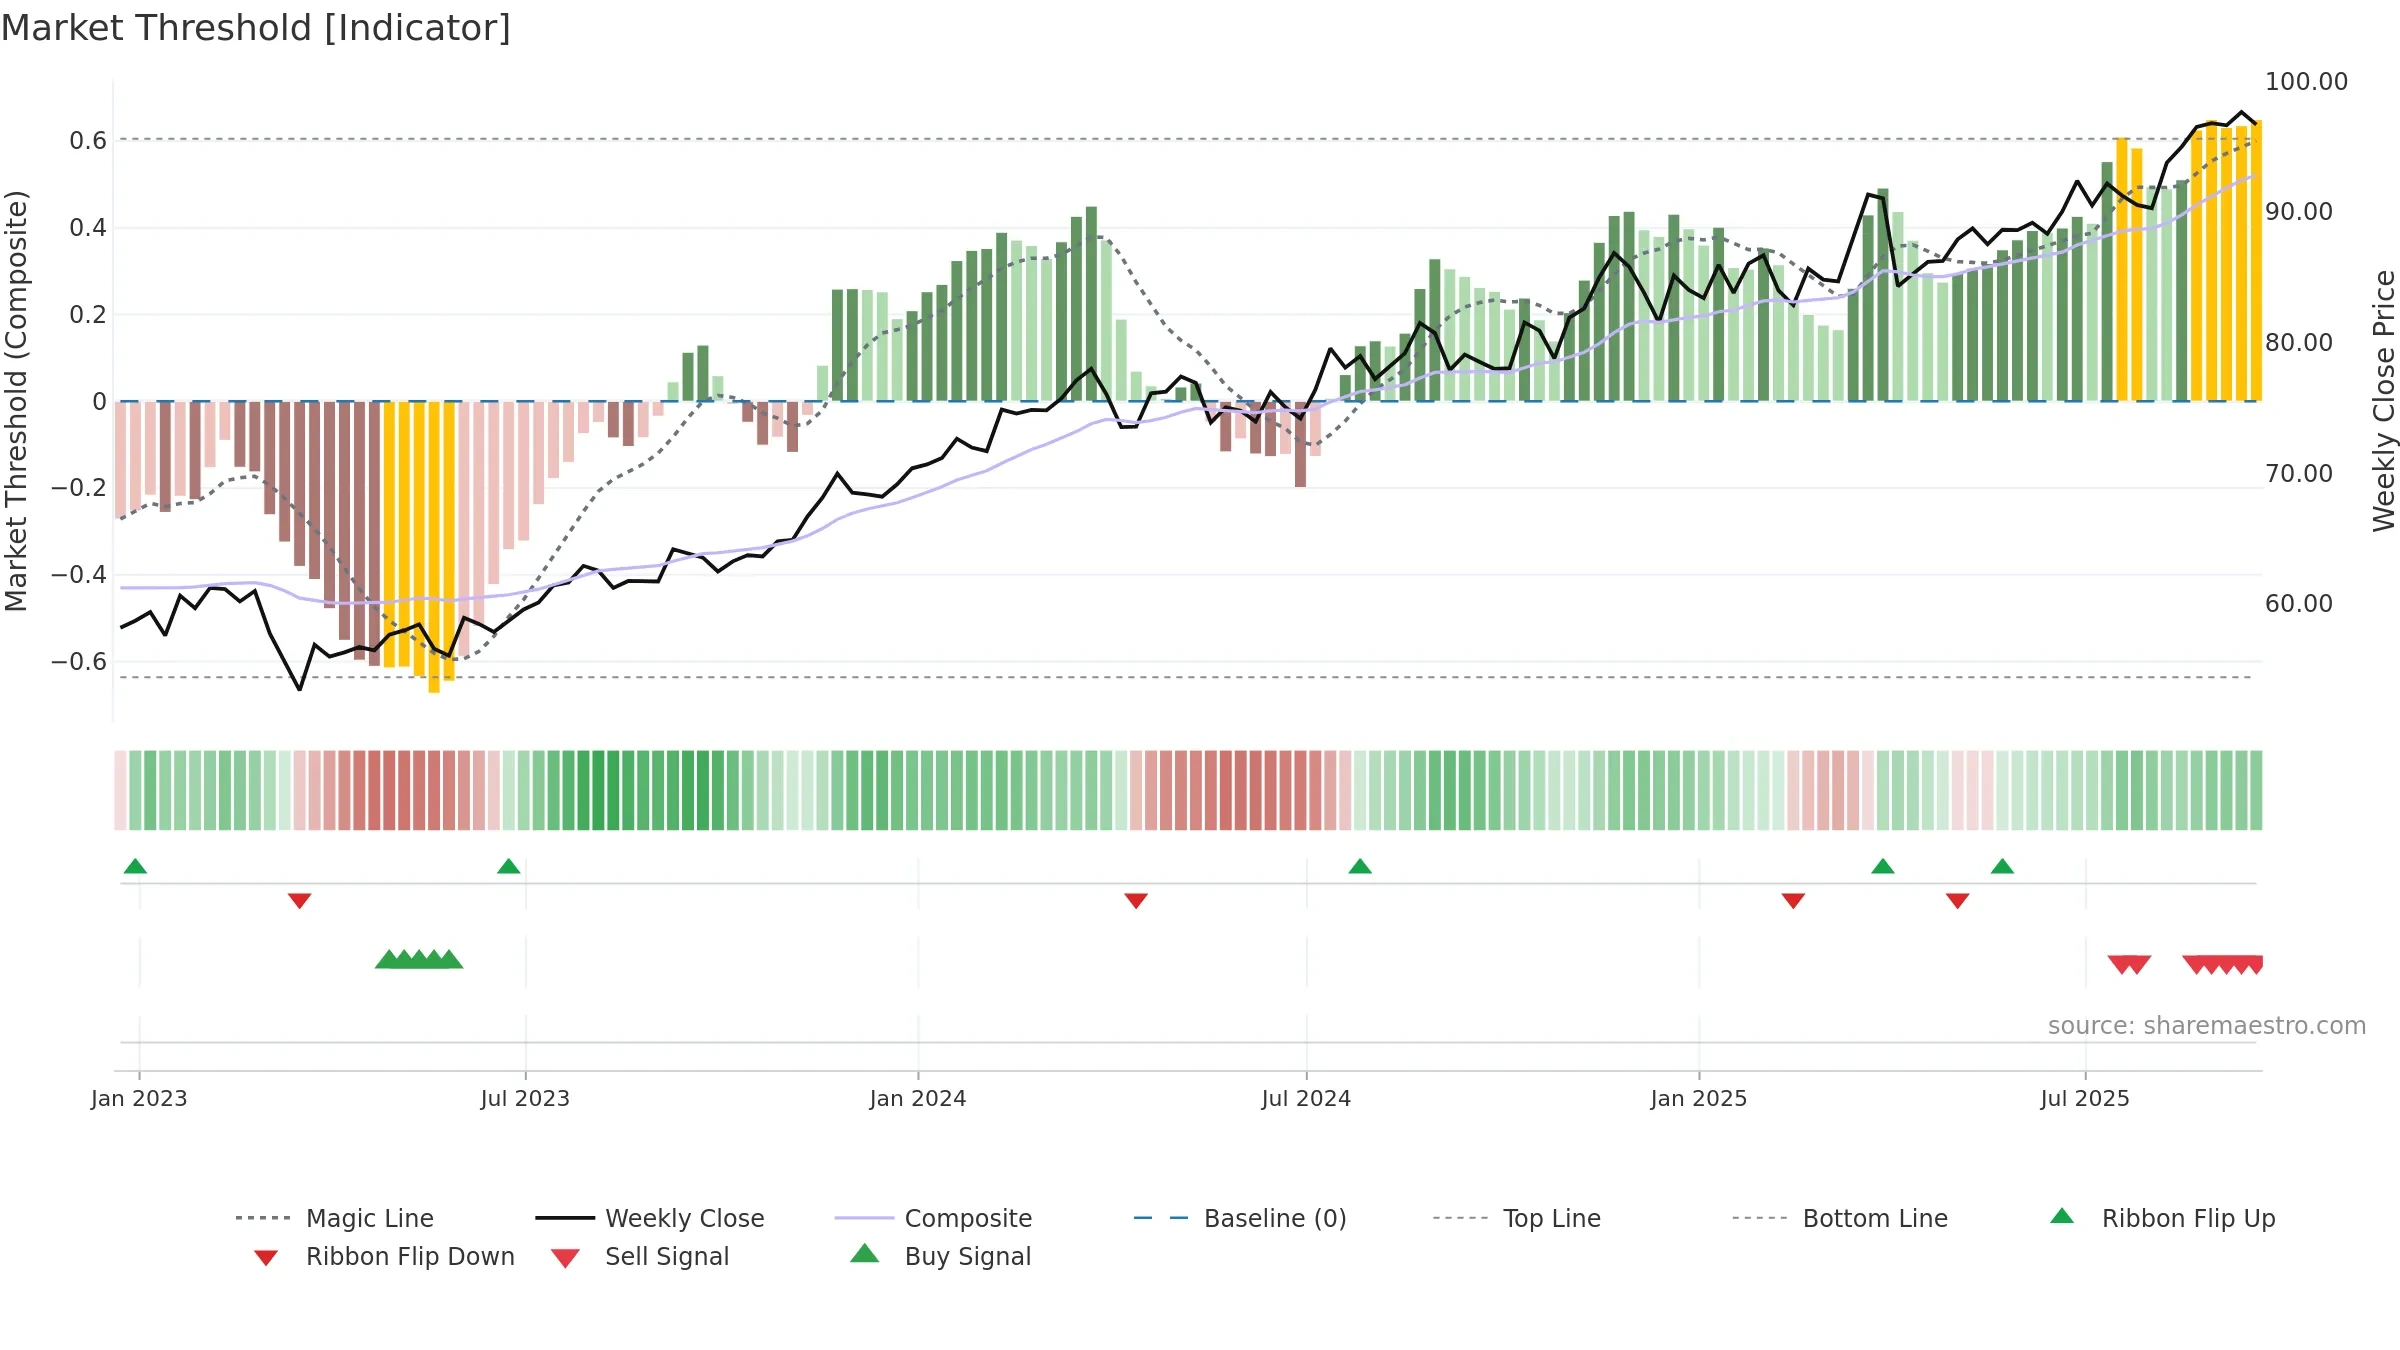The image size is (2400, 1350).
Task: Click the Jul 2024 x-axis label
Action: click(x=1306, y=1098)
